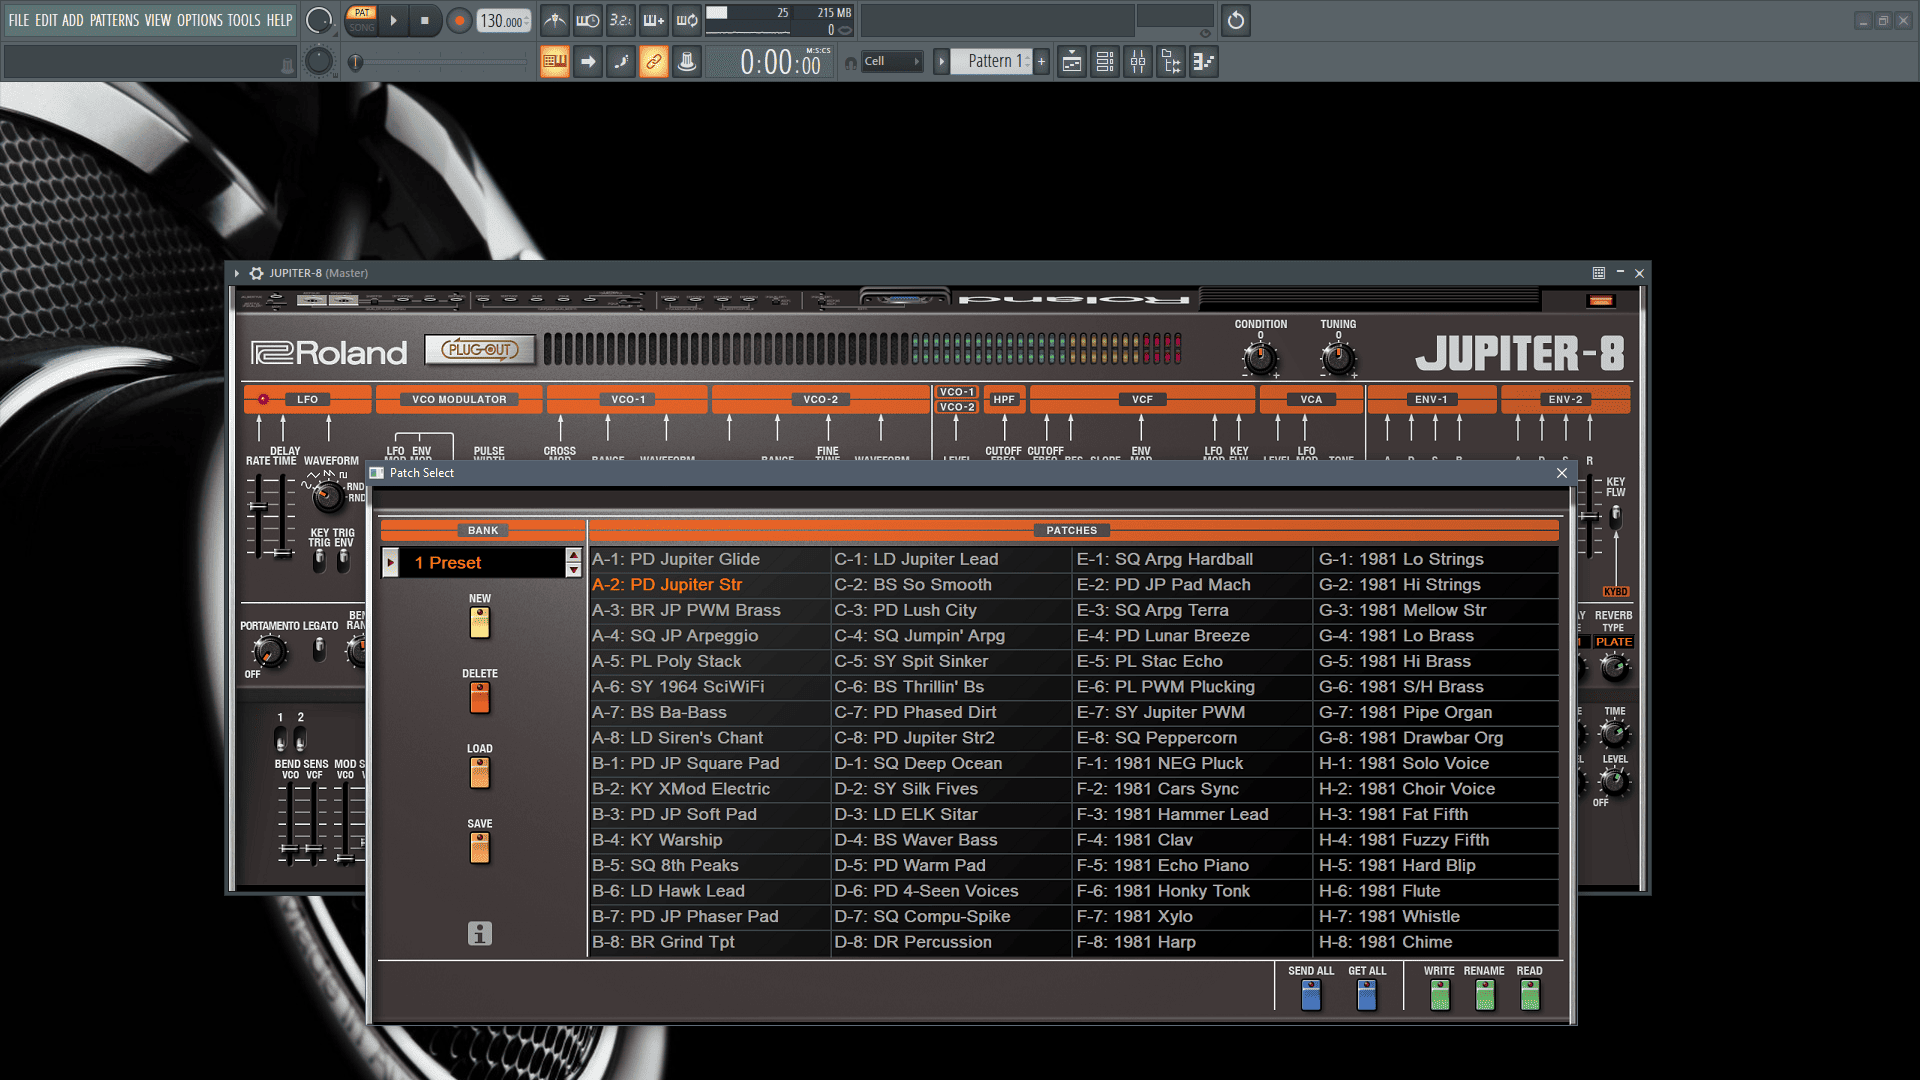Open the Snap Cell dropdown
1920x1080 pixels.
click(x=892, y=62)
